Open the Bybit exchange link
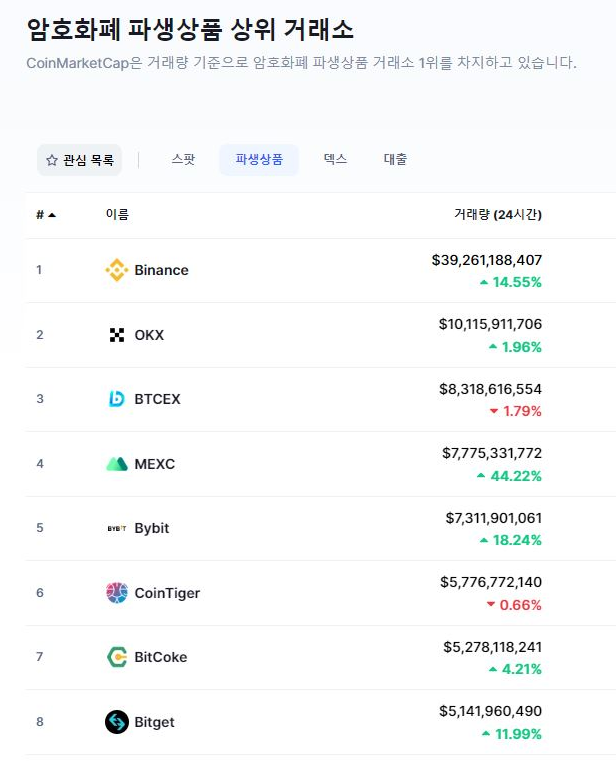The image size is (616, 765). point(152,528)
